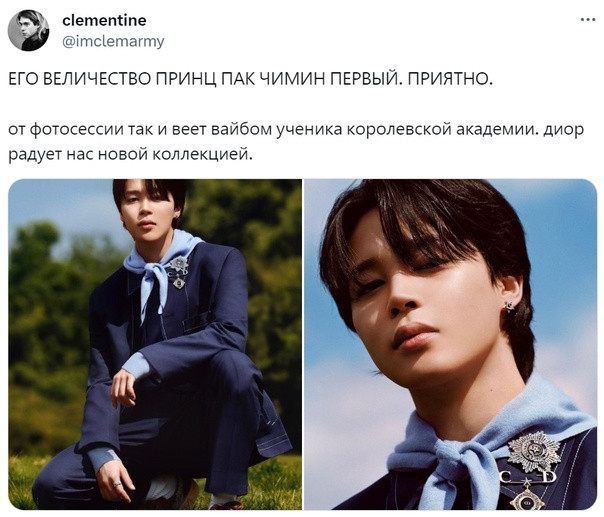Click the display name clementine
This screenshot has width=604, height=517.
(x=104, y=20)
